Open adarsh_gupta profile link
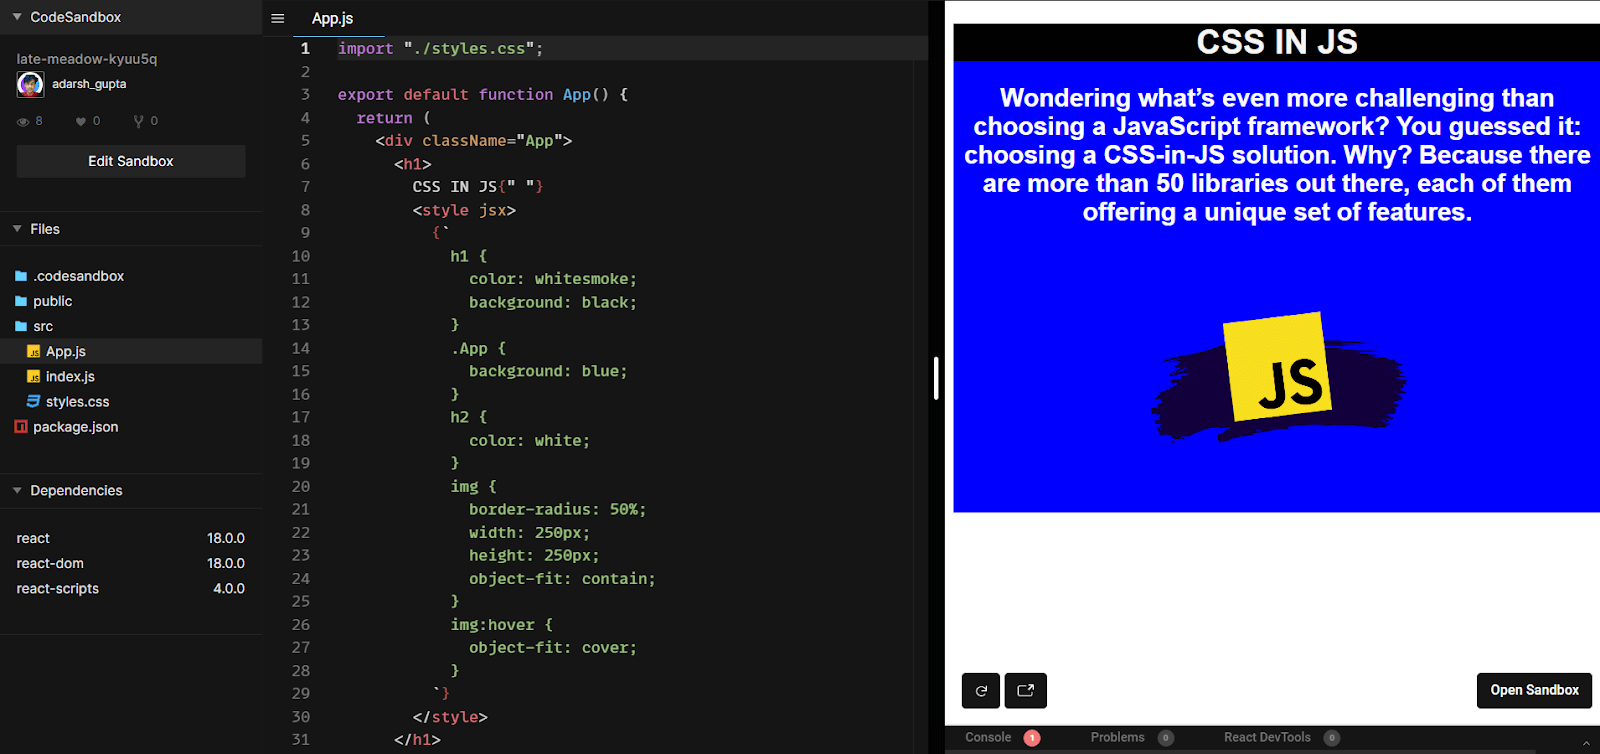 pyautogui.click(x=89, y=84)
